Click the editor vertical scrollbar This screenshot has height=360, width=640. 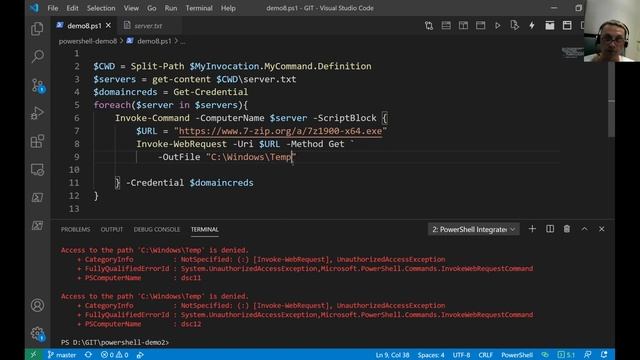point(611,100)
